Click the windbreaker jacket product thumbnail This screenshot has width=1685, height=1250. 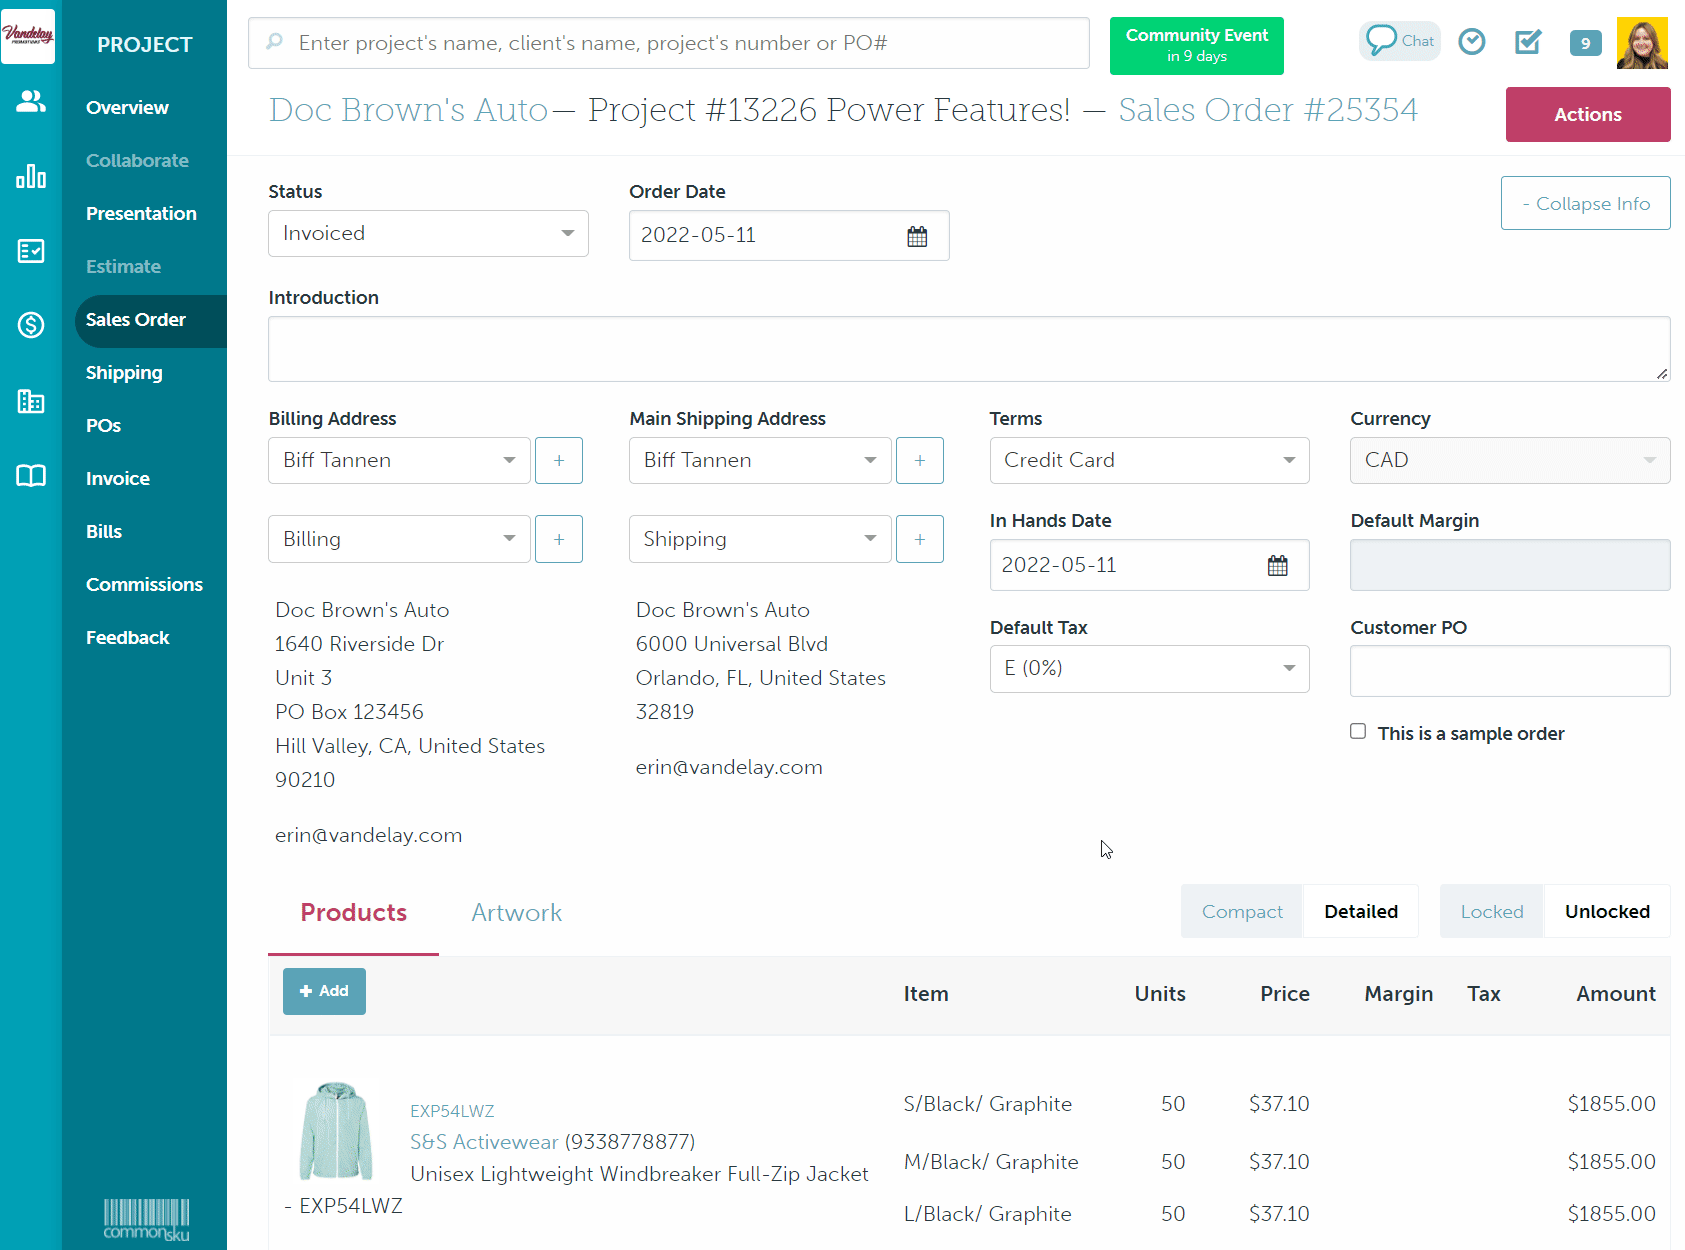(x=336, y=1131)
